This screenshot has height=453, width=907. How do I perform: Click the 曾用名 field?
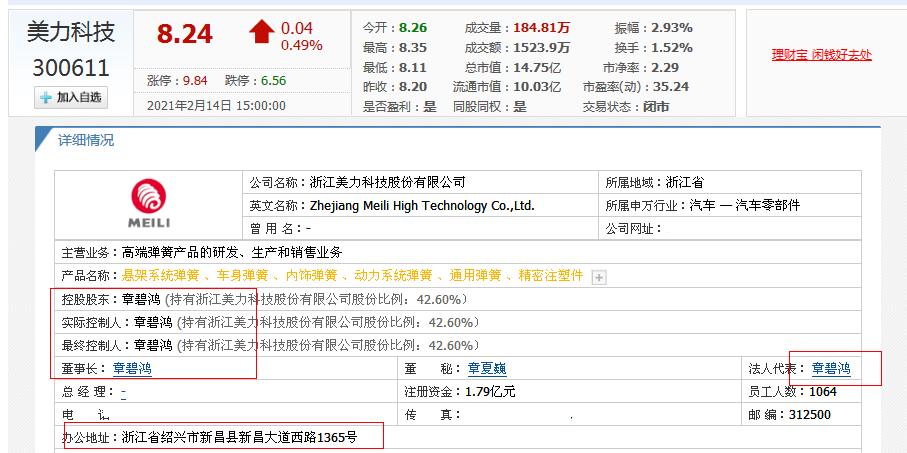click(421, 229)
